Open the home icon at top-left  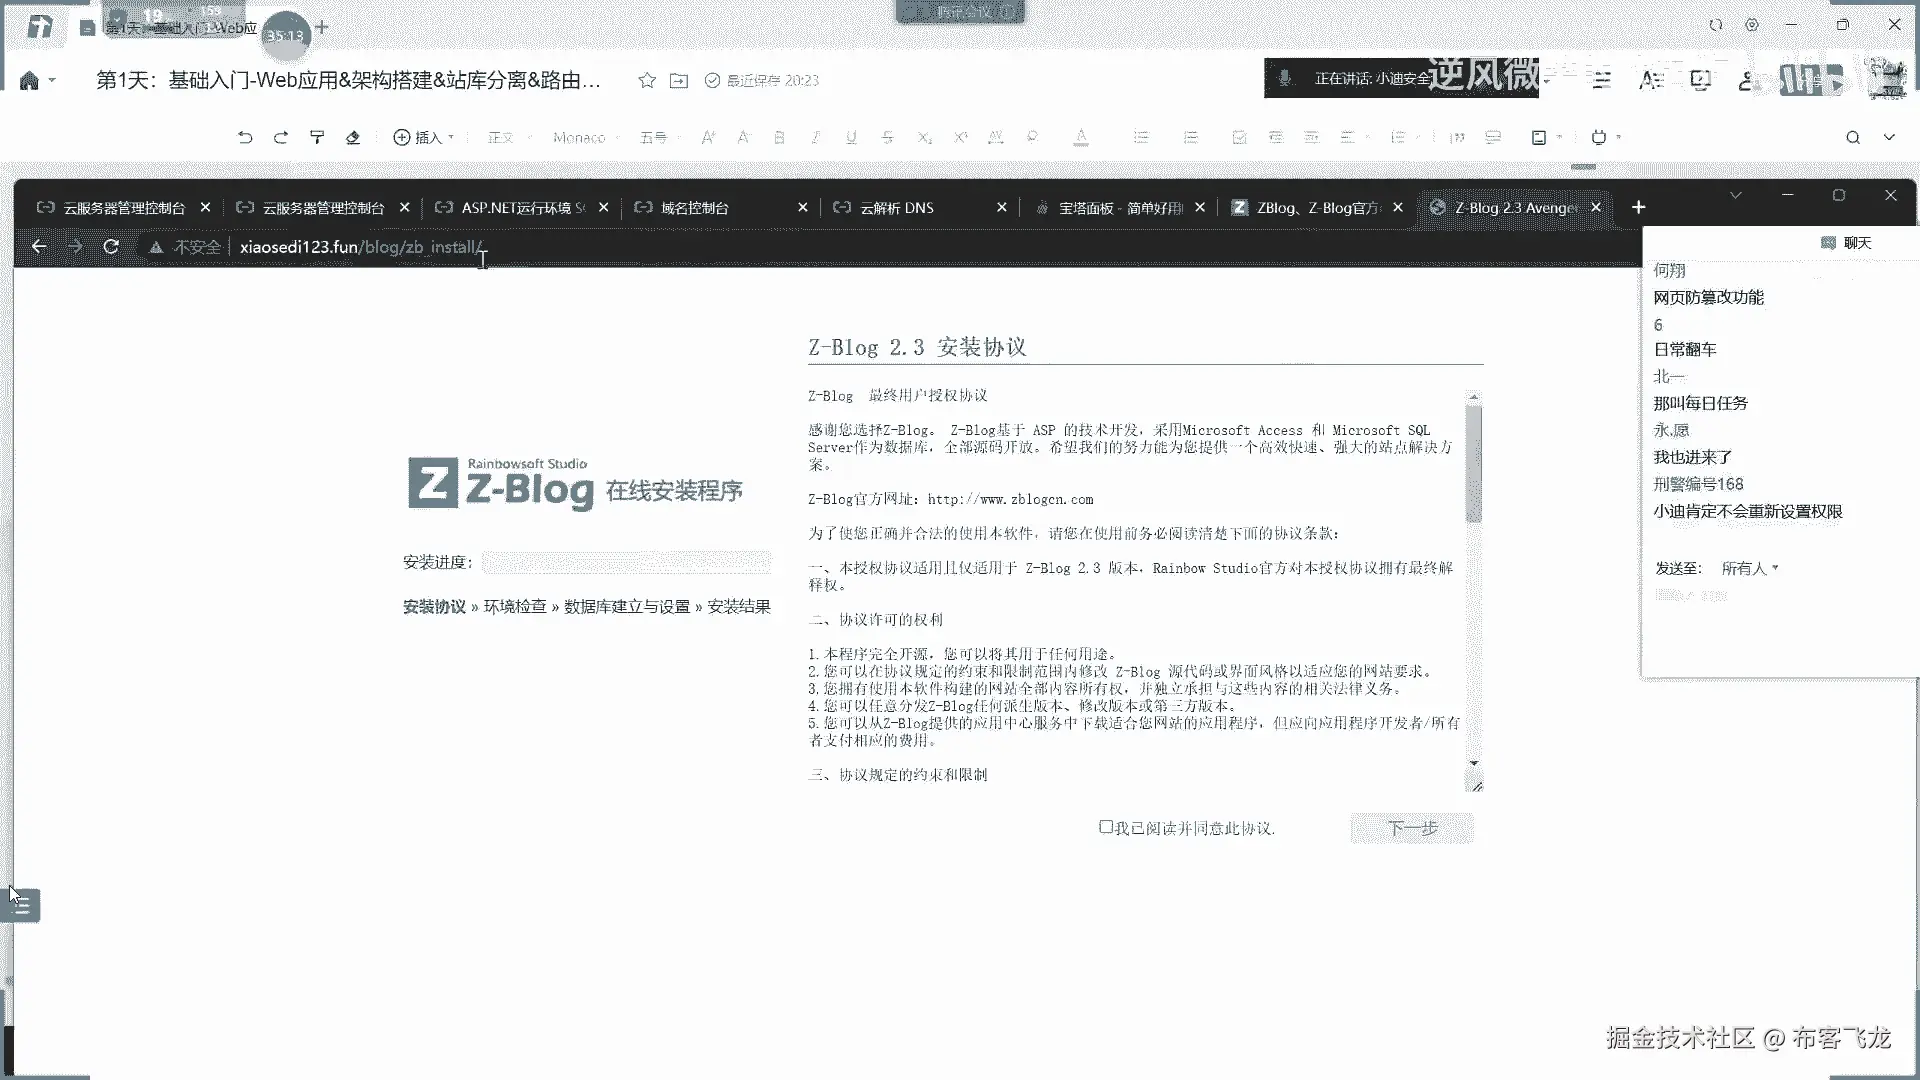pos(29,80)
